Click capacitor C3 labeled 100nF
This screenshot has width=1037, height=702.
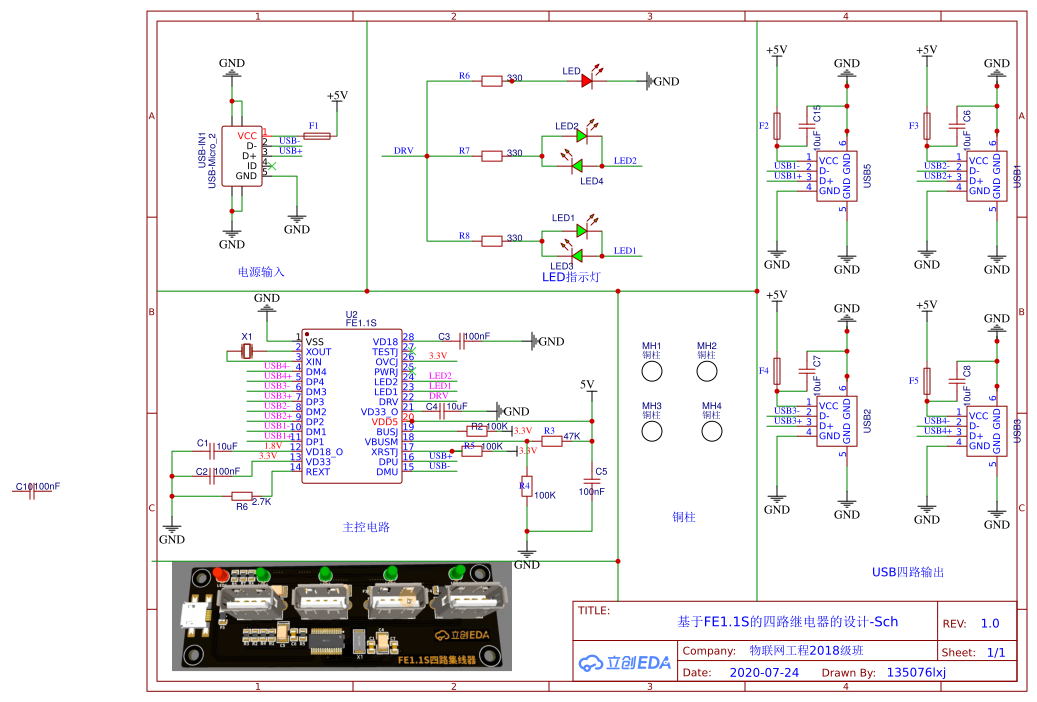click(463, 339)
